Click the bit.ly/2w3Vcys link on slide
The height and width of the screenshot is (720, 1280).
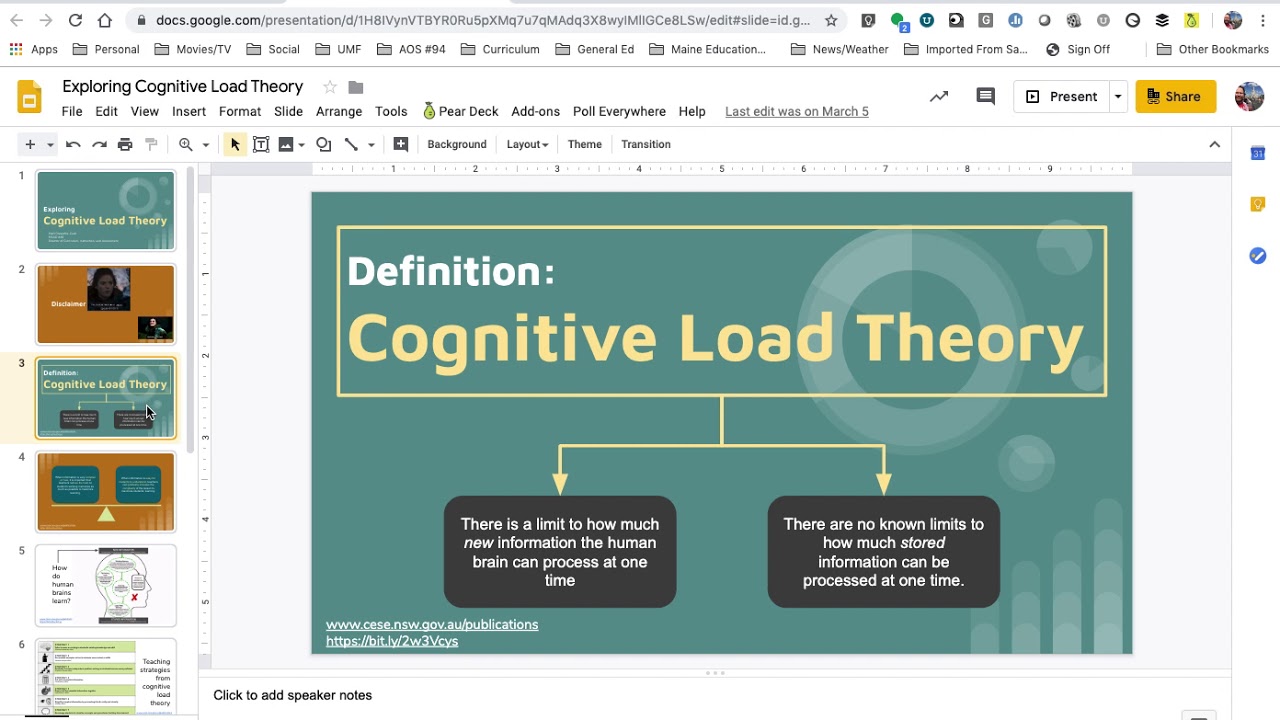coord(392,641)
